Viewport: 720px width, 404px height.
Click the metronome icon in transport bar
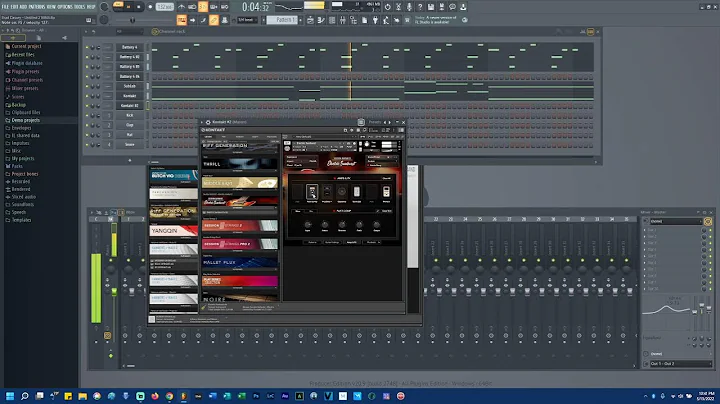pyautogui.click(x=181, y=7)
